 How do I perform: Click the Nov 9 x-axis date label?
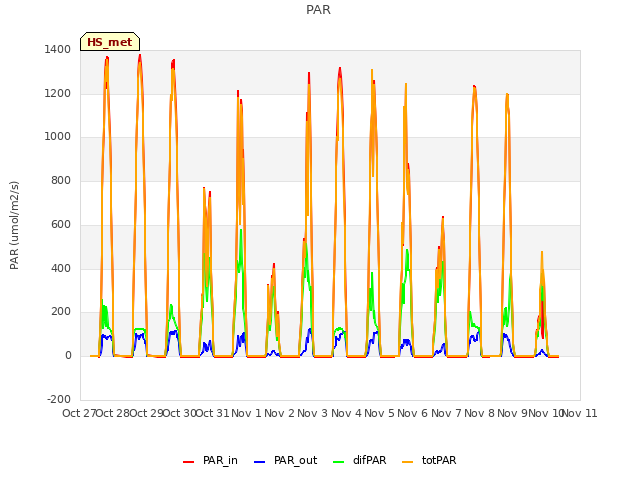(x=513, y=413)
